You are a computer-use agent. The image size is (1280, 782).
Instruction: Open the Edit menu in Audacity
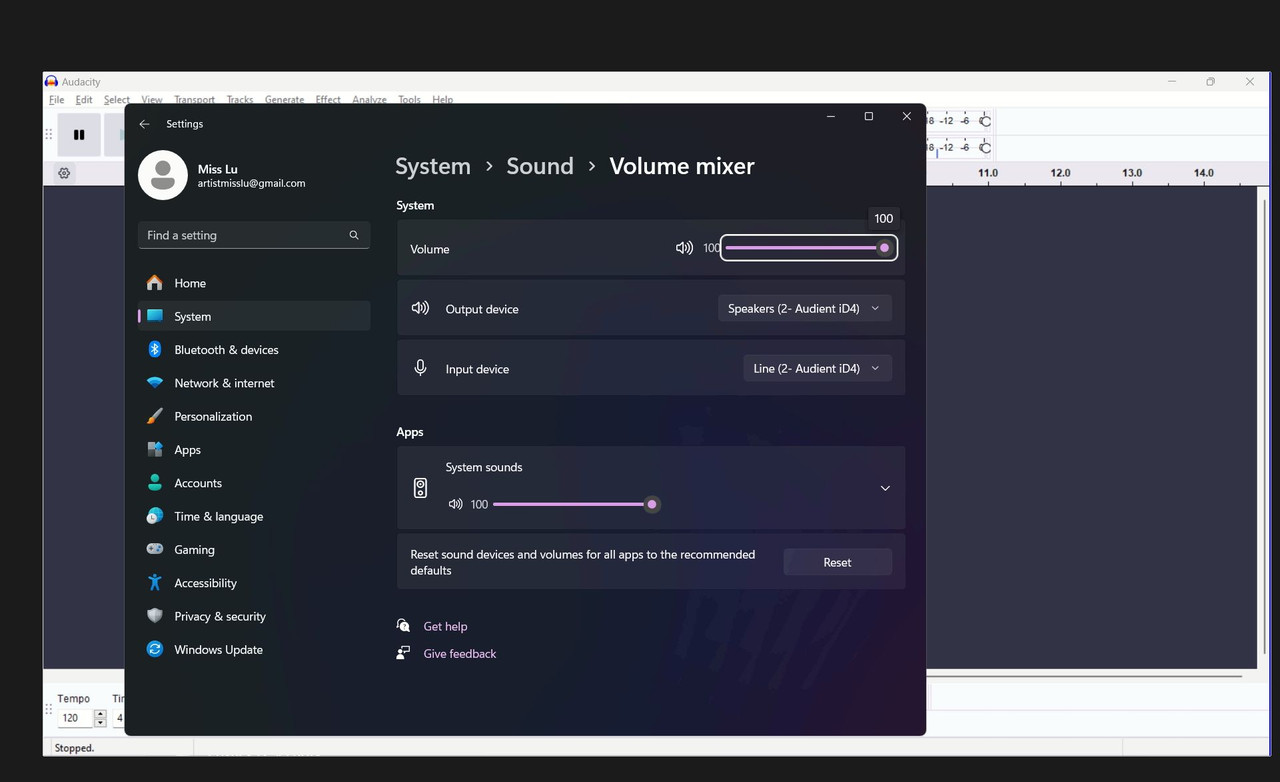point(84,100)
